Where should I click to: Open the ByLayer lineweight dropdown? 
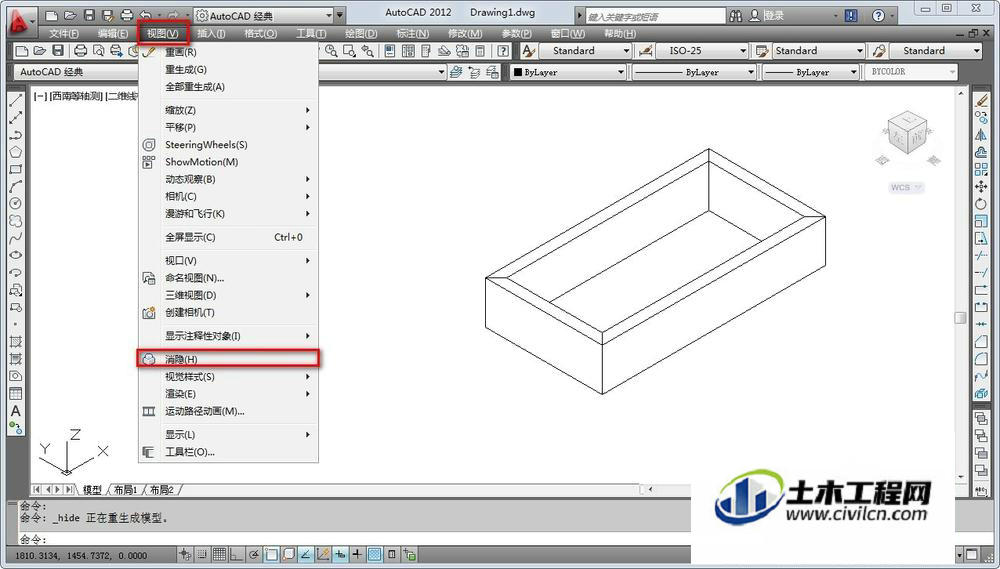(811, 72)
